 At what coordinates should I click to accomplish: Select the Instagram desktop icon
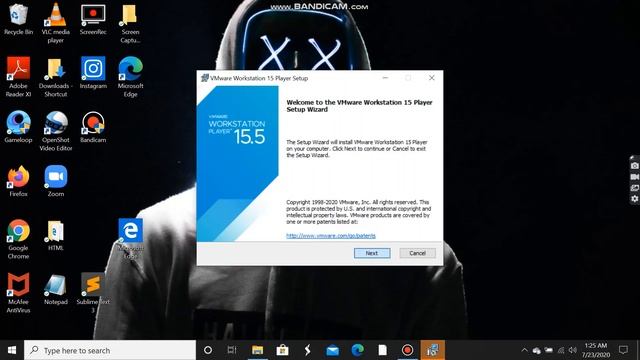coord(93,73)
